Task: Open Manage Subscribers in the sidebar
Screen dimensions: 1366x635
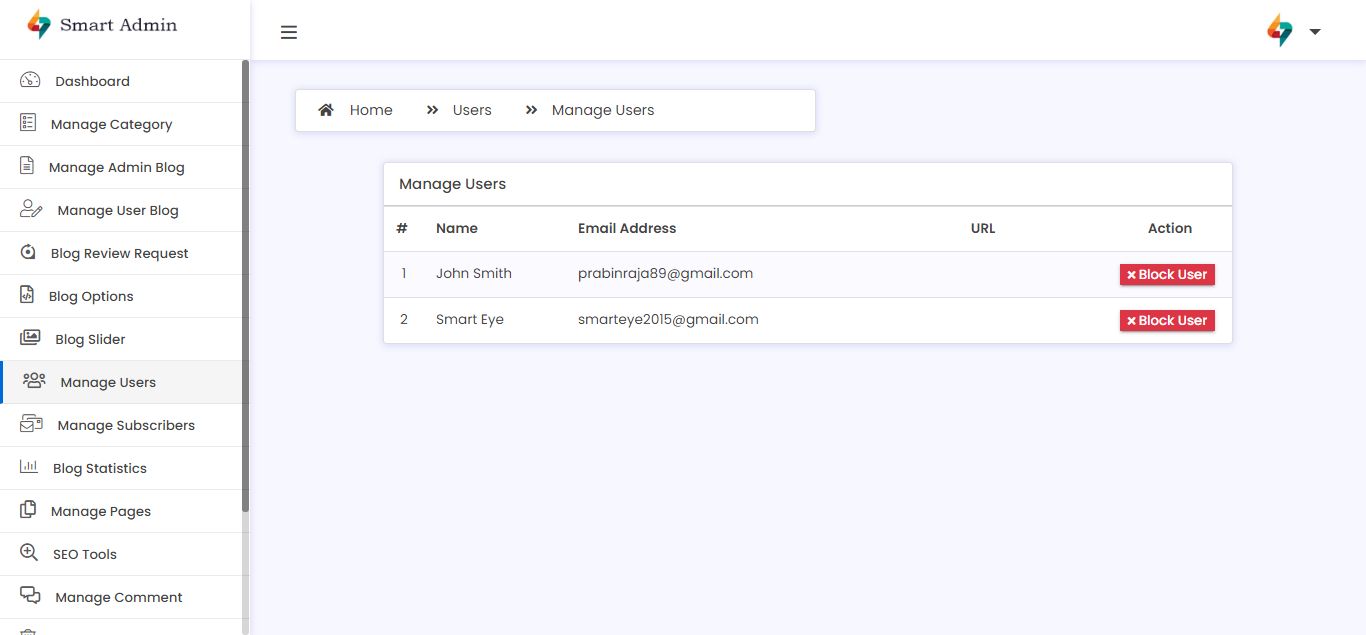Action: (126, 425)
